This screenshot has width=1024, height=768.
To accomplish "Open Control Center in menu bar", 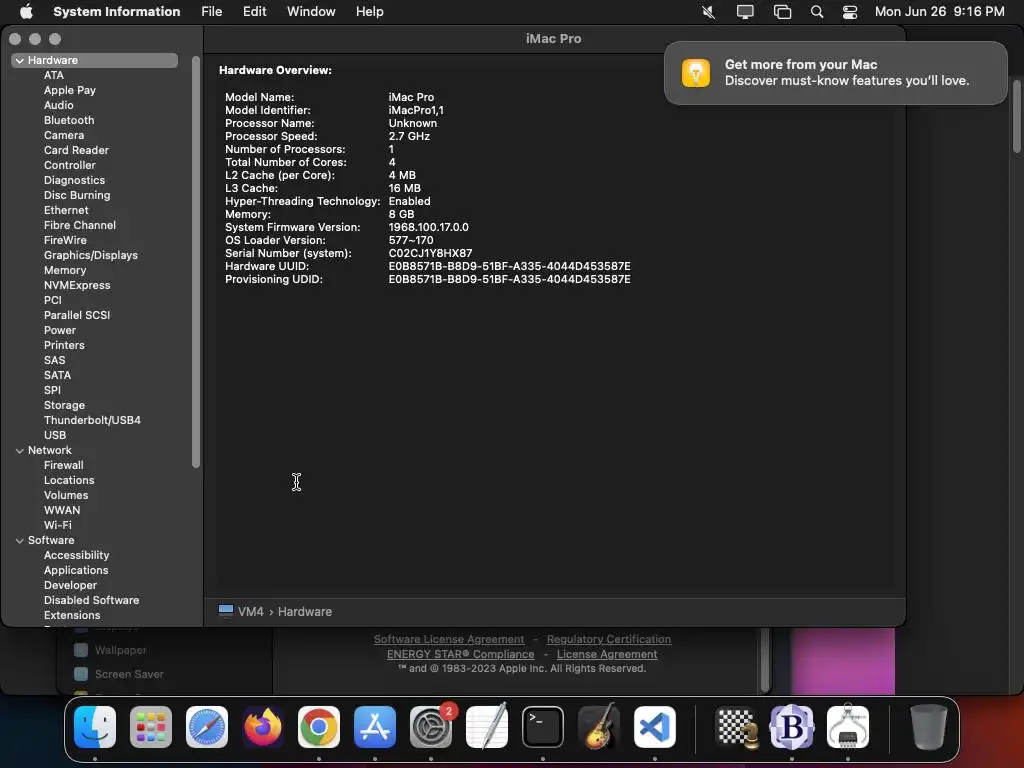I will pos(850,12).
